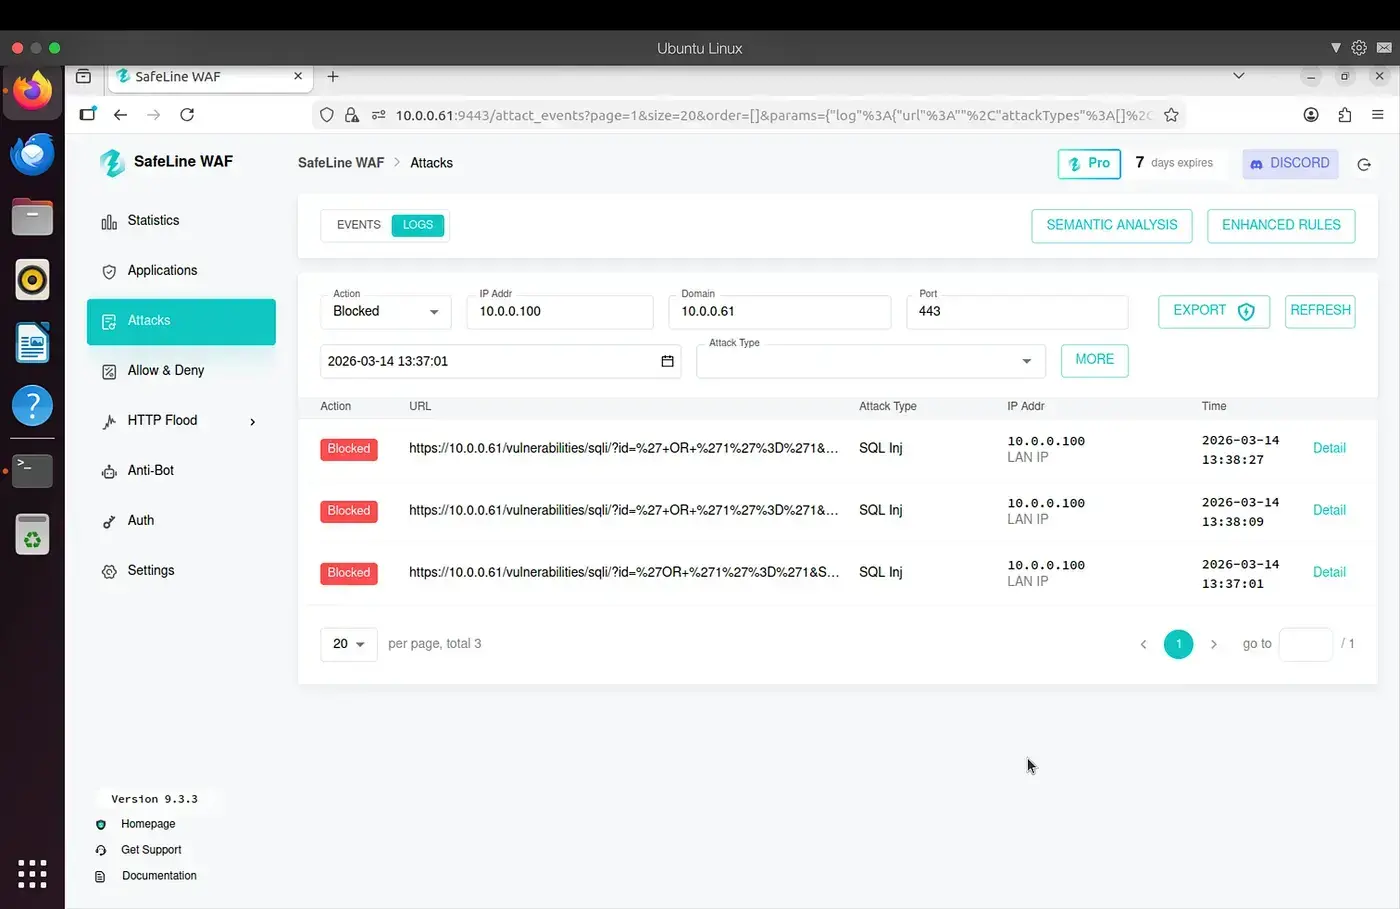The image size is (1400, 909).
Task: Reload the page in the browser
Action: tap(187, 115)
